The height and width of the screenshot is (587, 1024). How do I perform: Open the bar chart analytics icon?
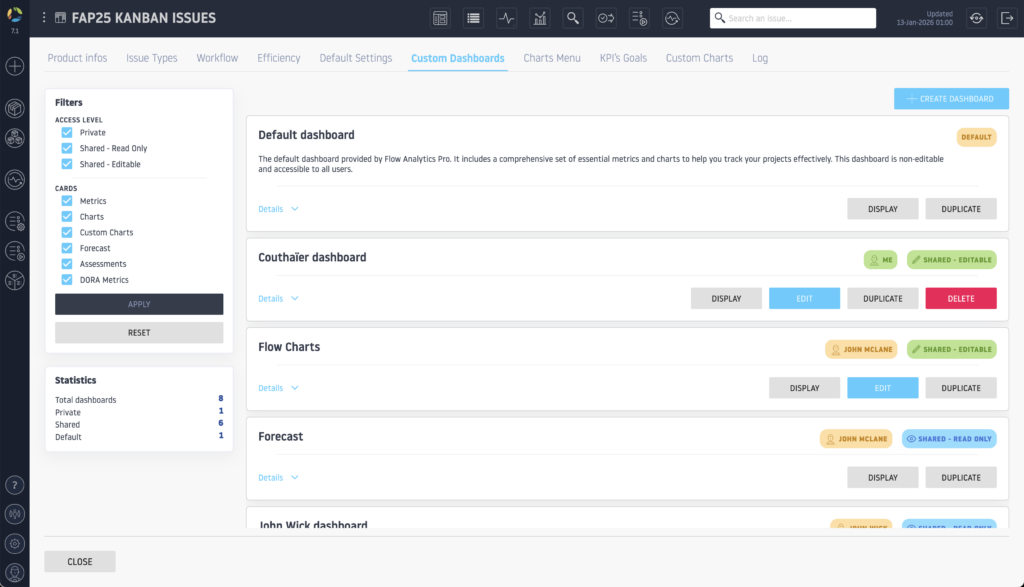(x=540, y=18)
